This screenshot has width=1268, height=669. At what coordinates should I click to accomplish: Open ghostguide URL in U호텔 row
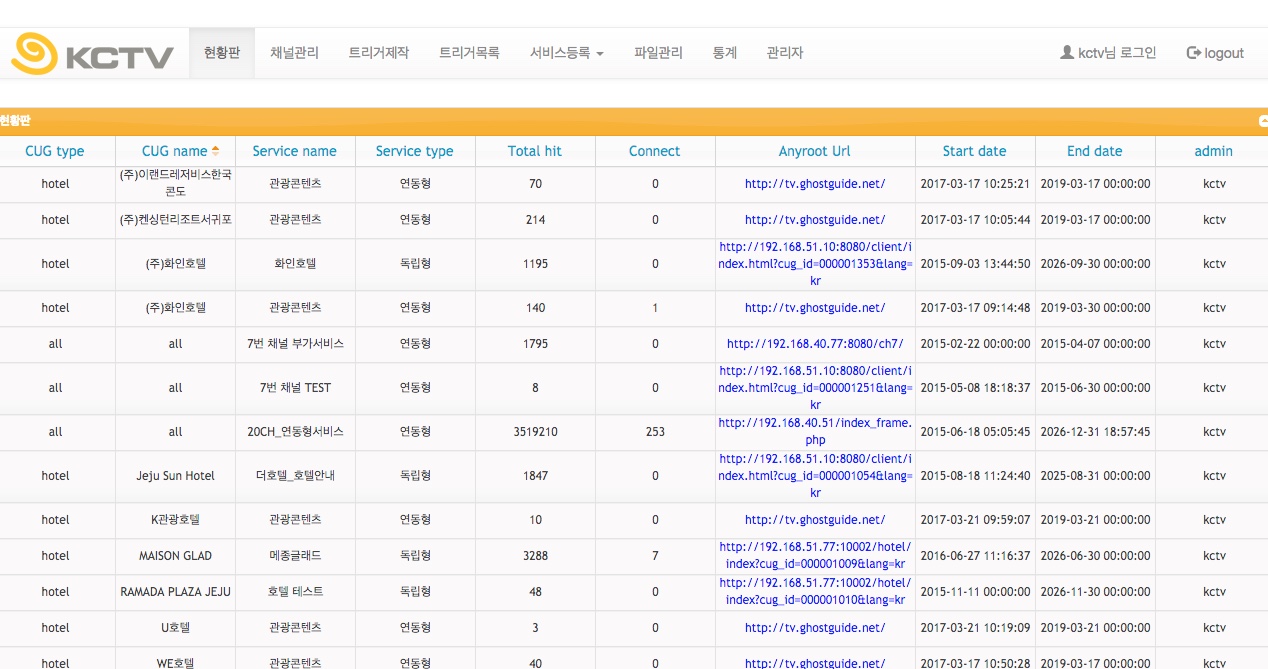[815, 628]
